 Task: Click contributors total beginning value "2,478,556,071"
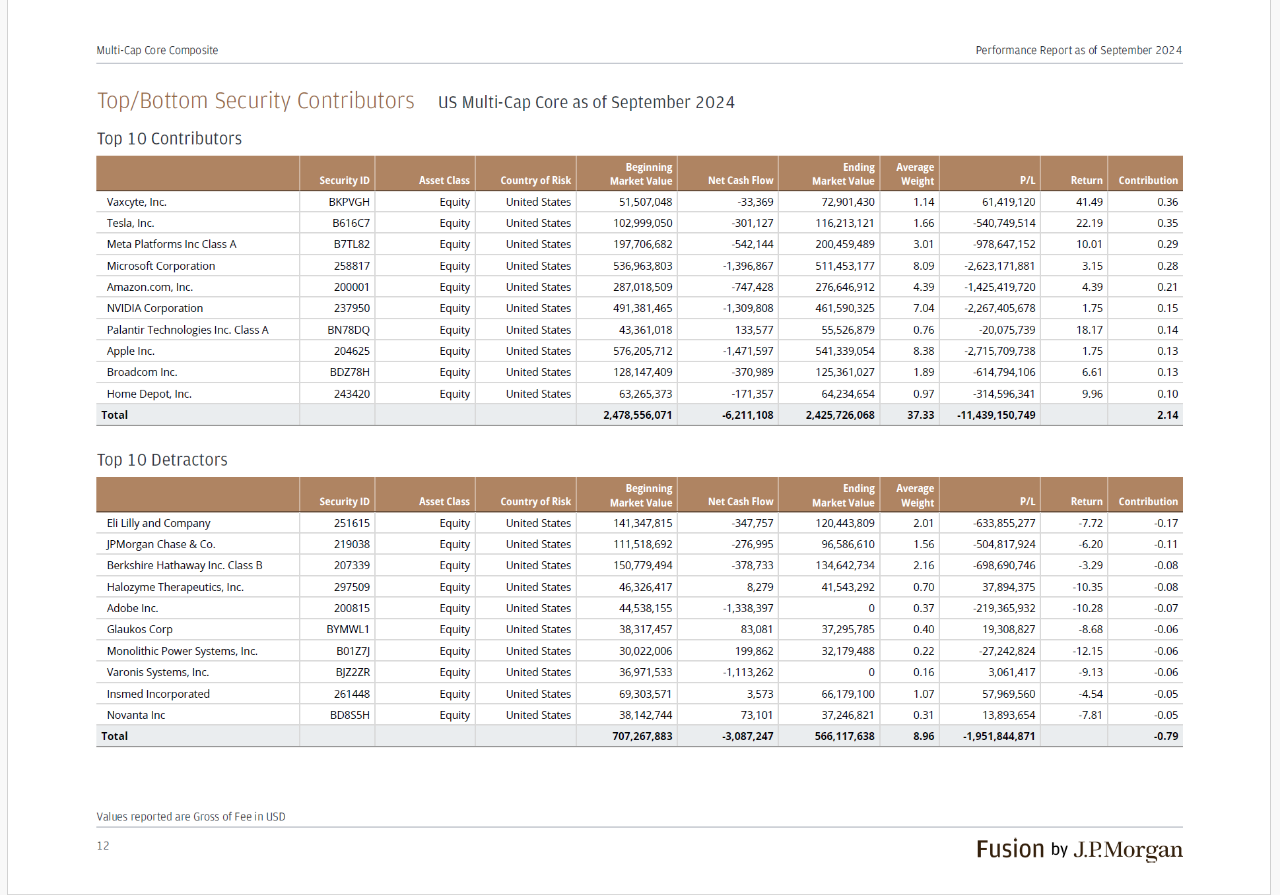[638, 415]
